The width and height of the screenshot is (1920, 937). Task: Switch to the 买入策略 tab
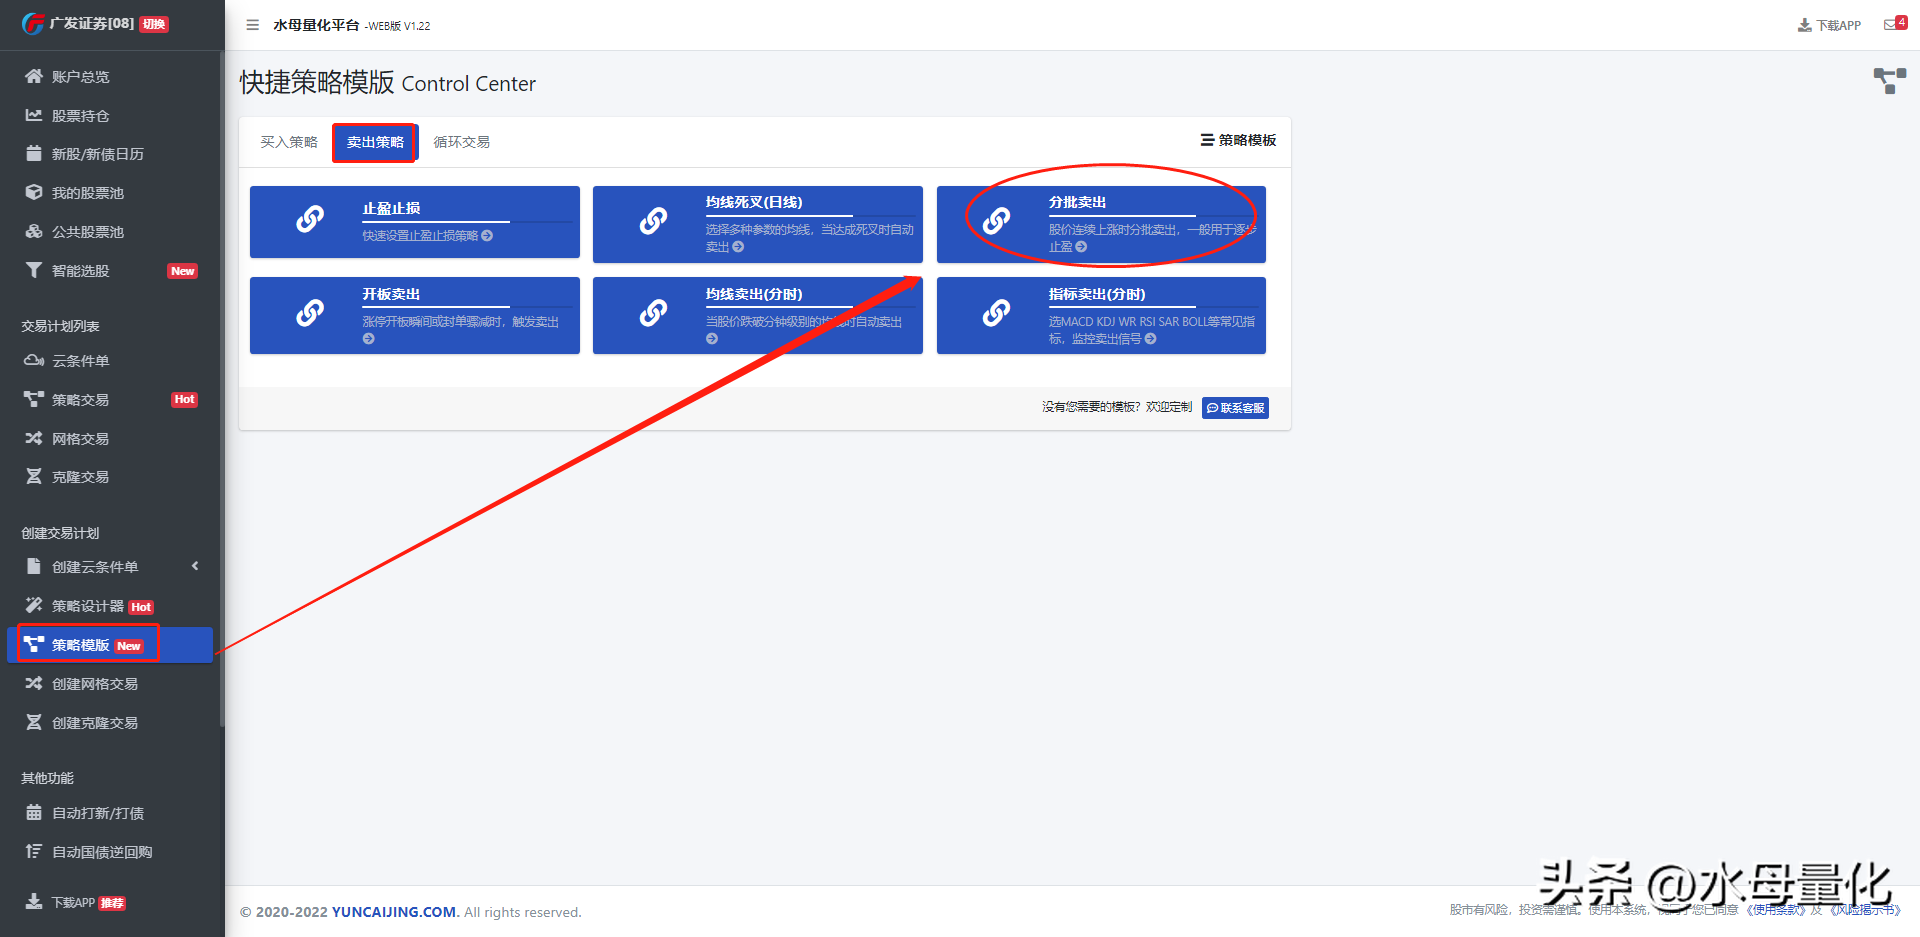coord(289,142)
